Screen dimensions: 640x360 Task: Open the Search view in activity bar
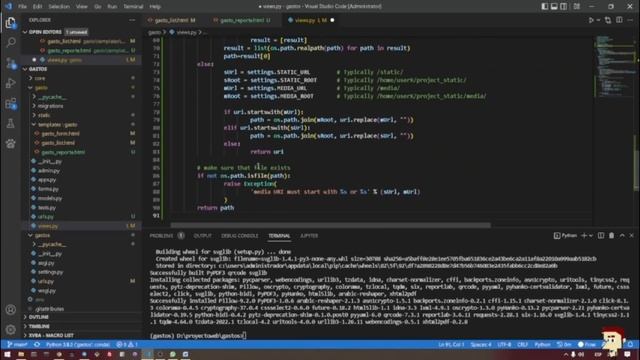pyautogui.click(x=11, y=42)
